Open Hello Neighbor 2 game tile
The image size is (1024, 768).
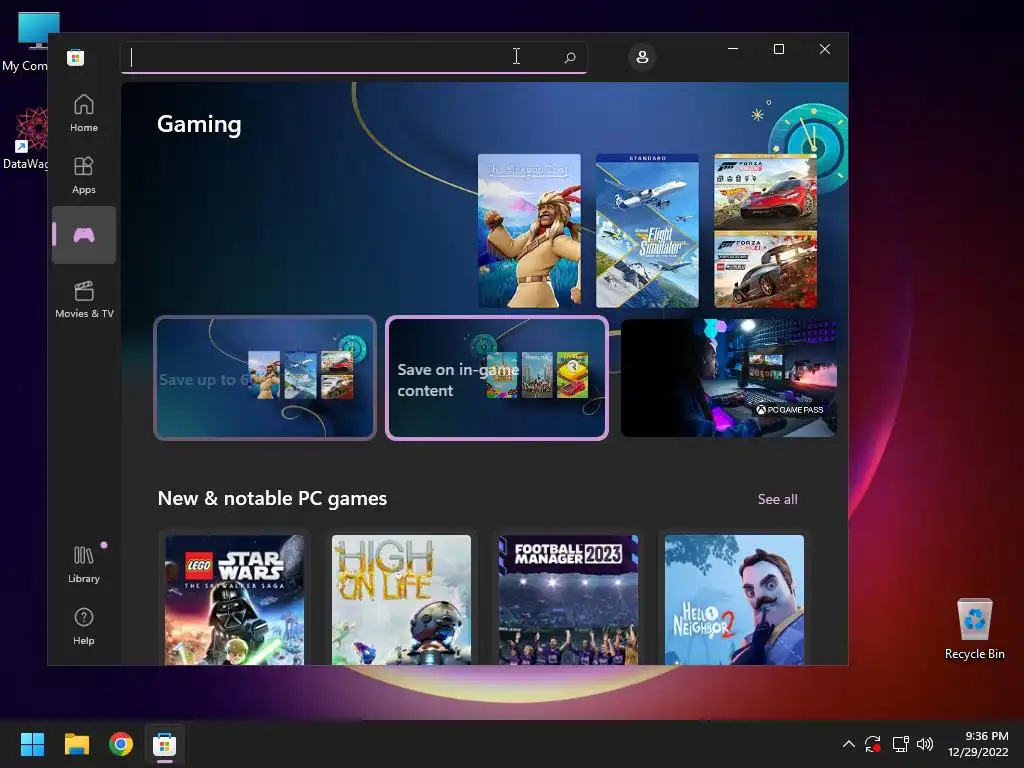point(735,600)
